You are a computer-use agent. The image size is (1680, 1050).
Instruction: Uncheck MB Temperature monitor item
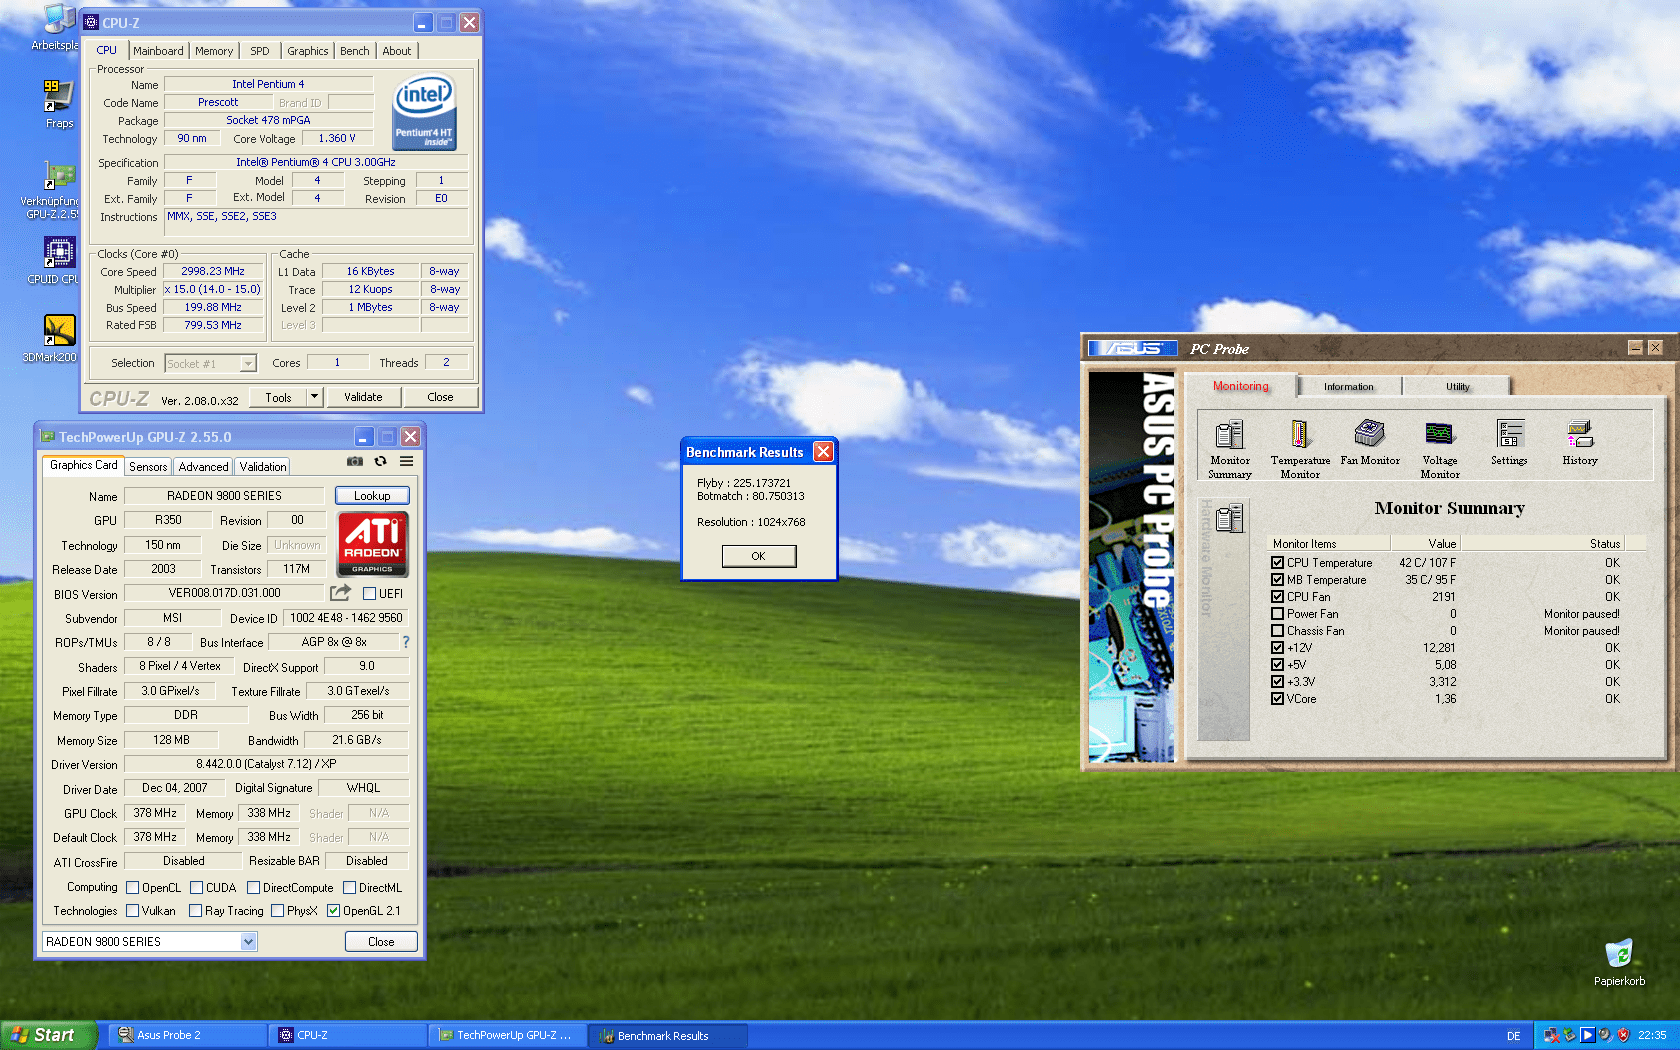1277,579
